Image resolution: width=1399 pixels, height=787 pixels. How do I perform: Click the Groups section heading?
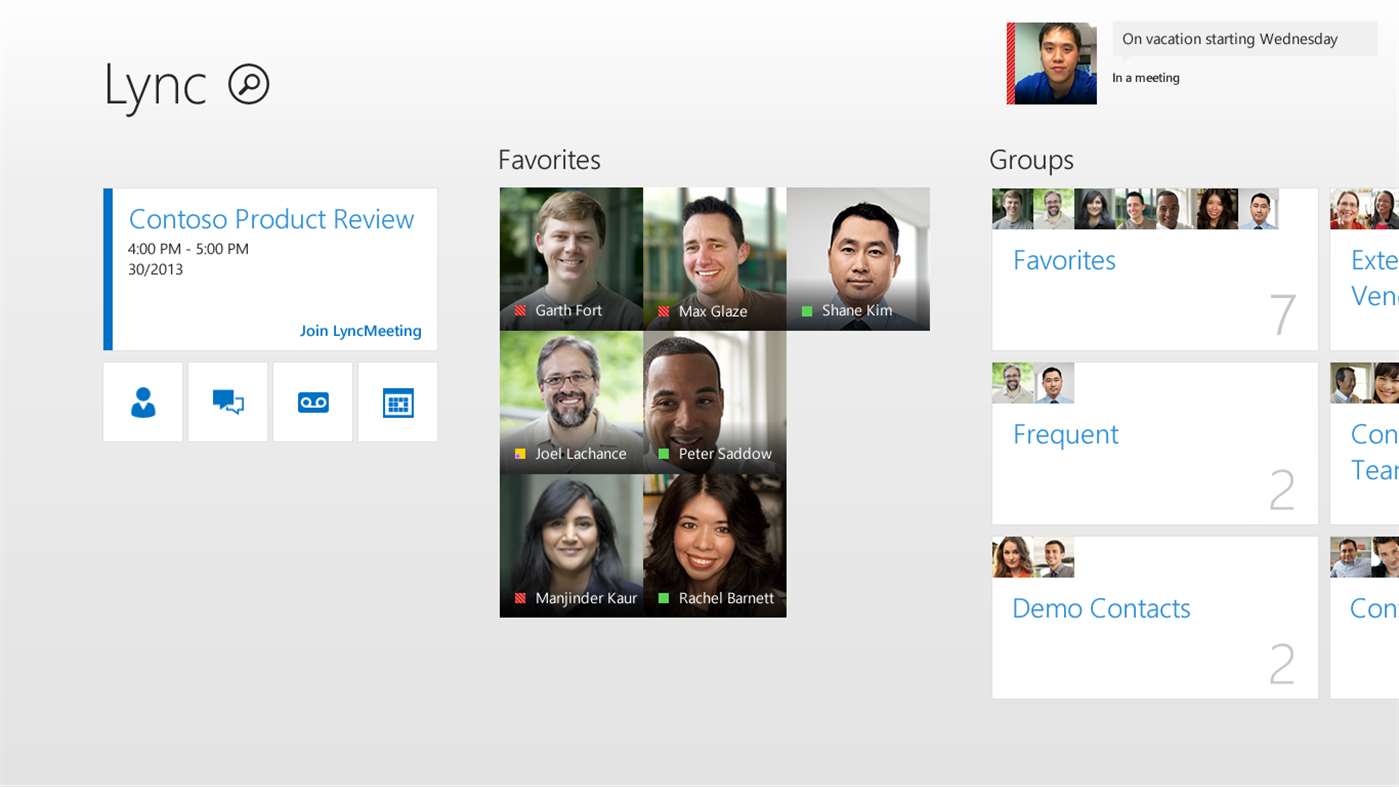coord(1031,160)
